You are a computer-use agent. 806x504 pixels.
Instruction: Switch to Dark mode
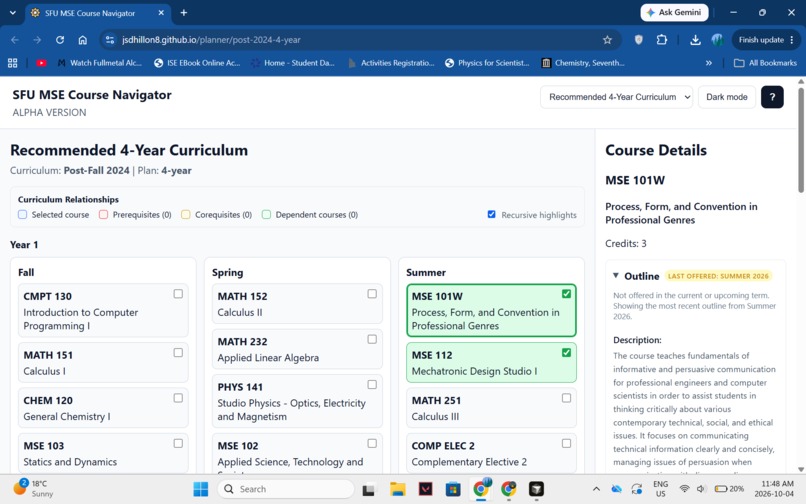(727, 97)
